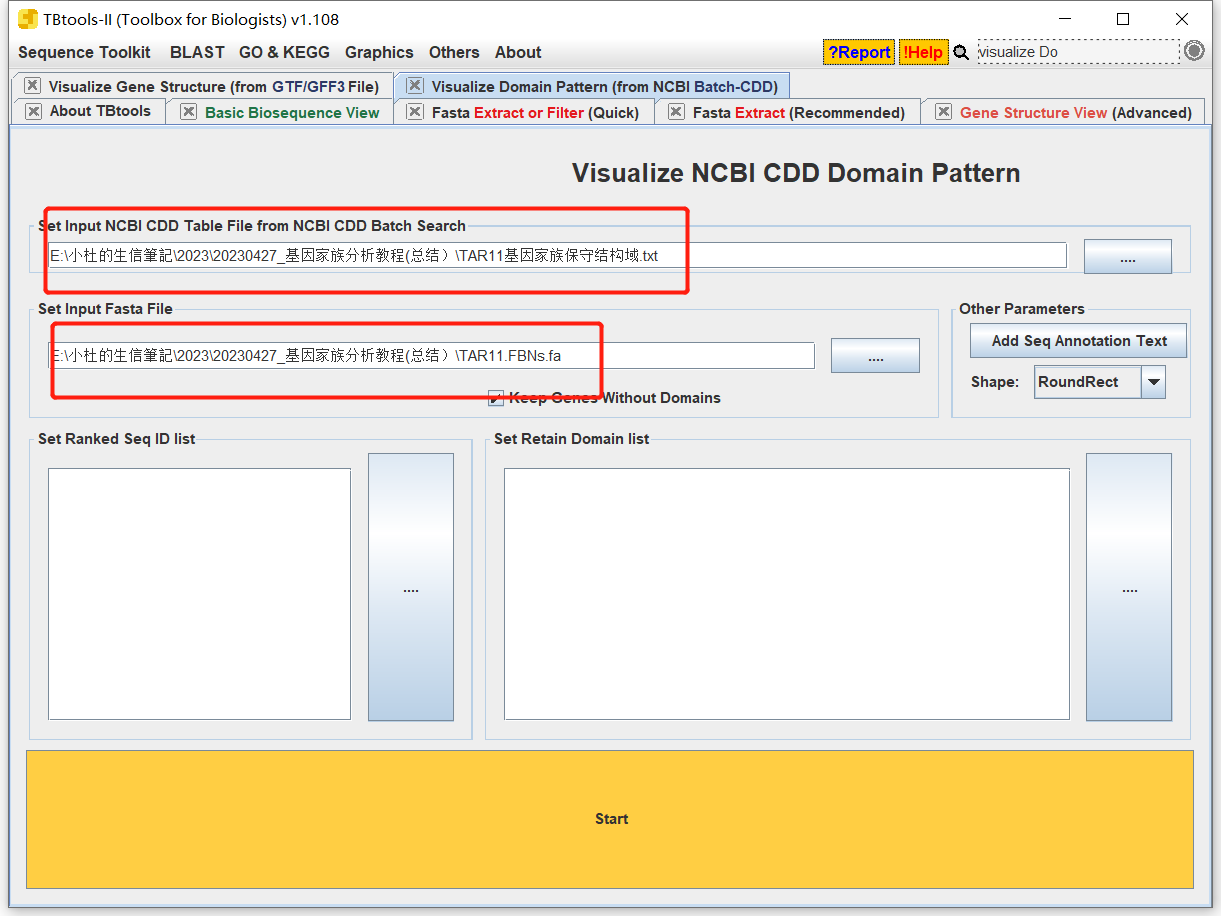1221x916 pixels.
Task: Click the input Fasta file path field
Action: tap(432, 355)
